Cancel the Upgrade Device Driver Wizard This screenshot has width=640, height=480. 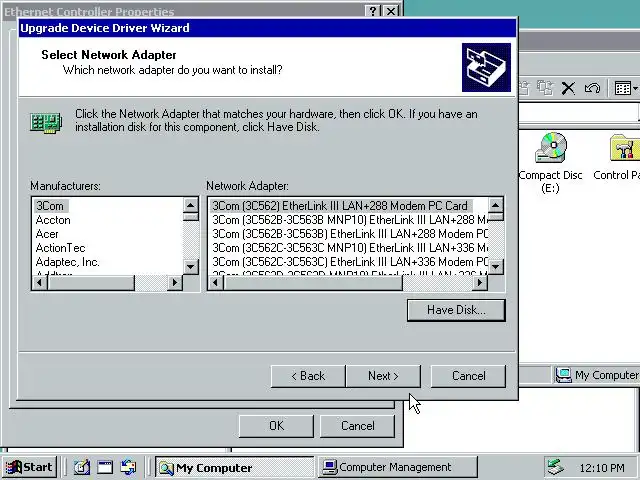(468, 376)
